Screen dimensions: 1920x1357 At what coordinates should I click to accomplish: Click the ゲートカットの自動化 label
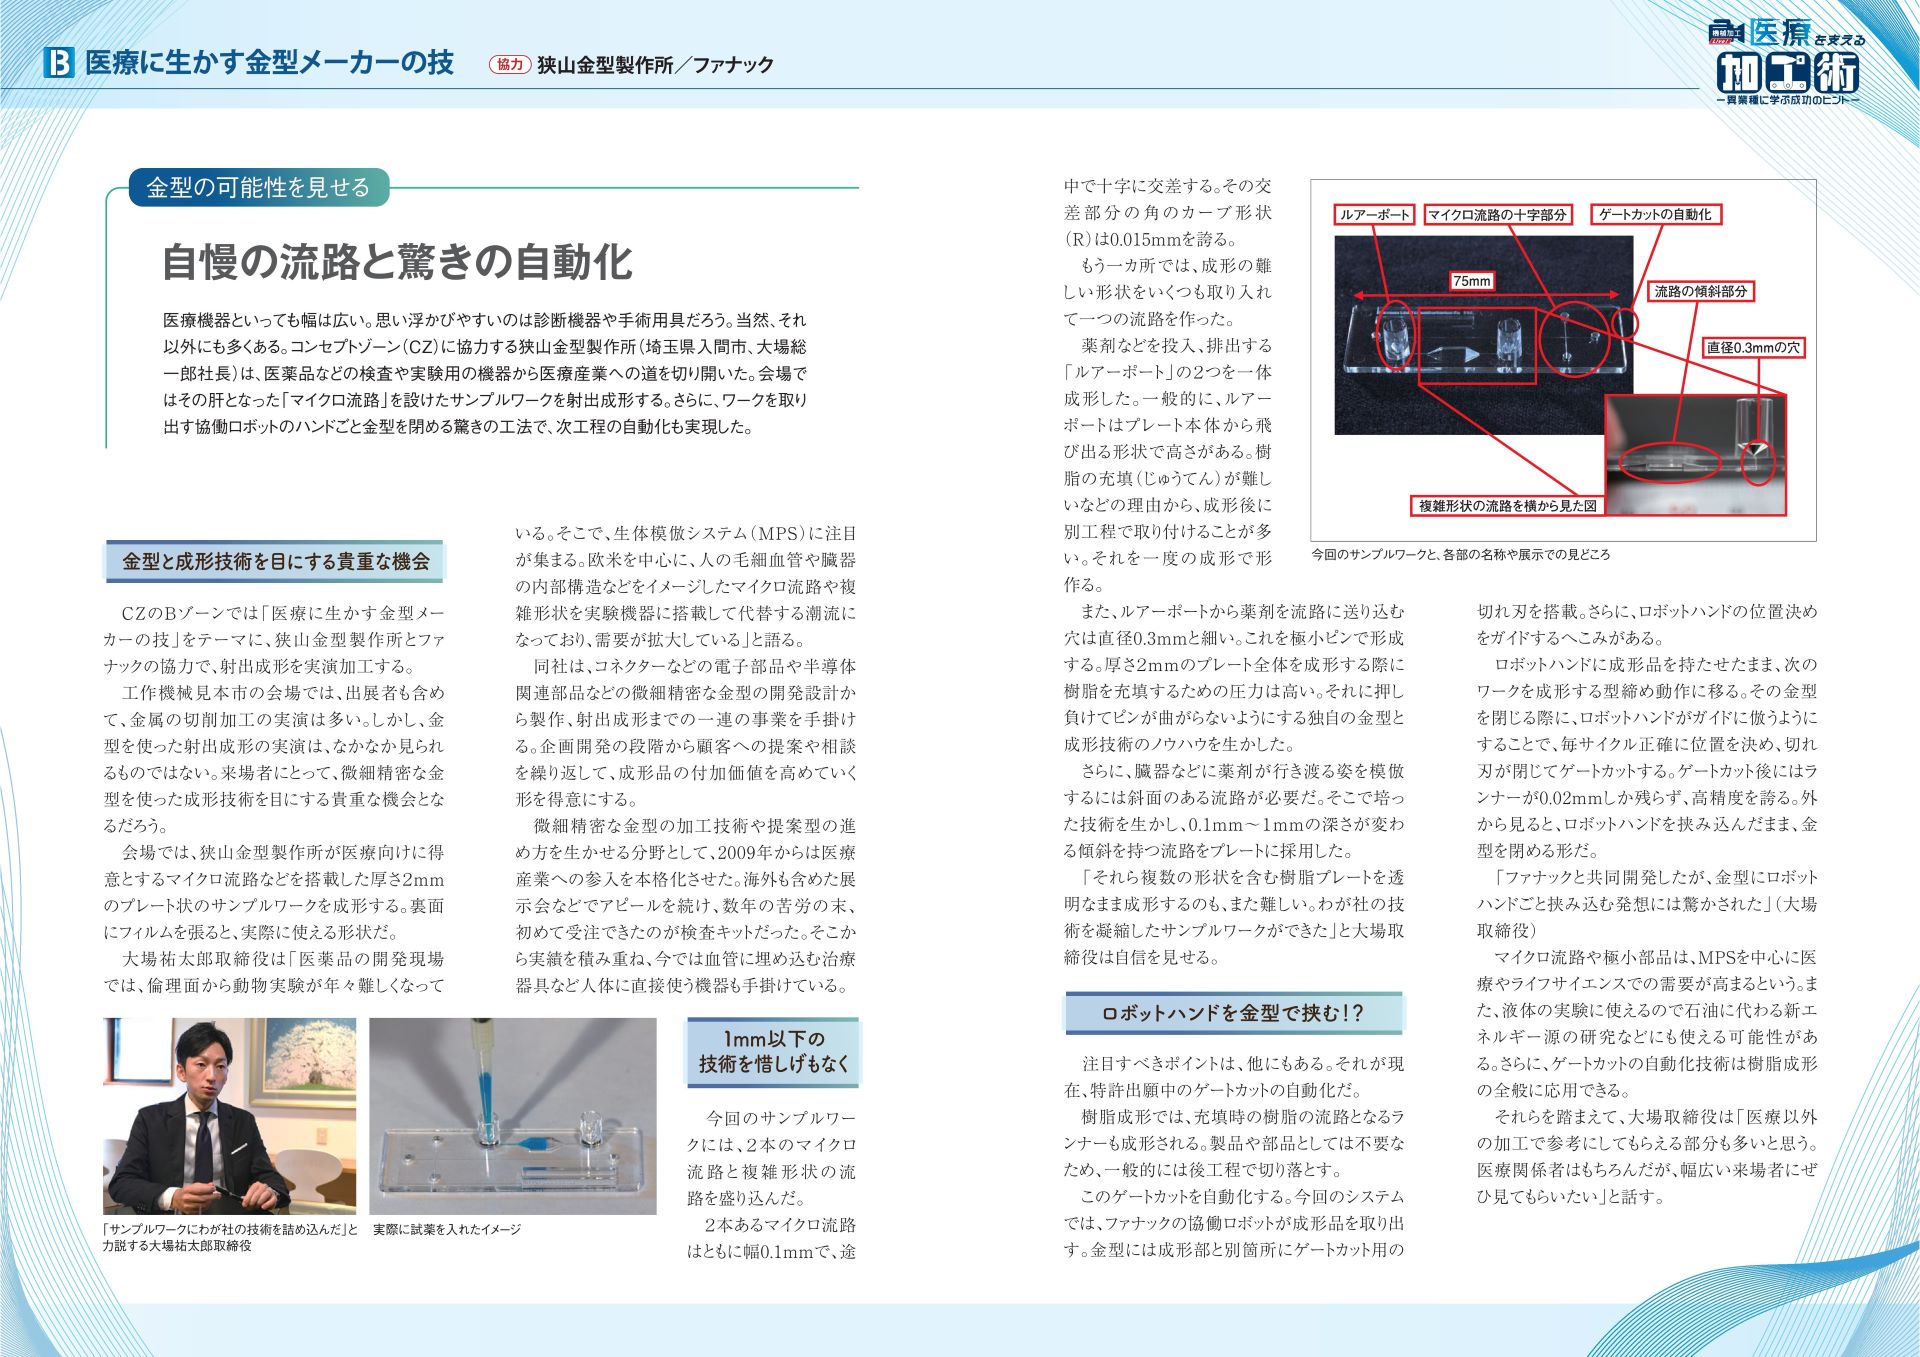1655,215
